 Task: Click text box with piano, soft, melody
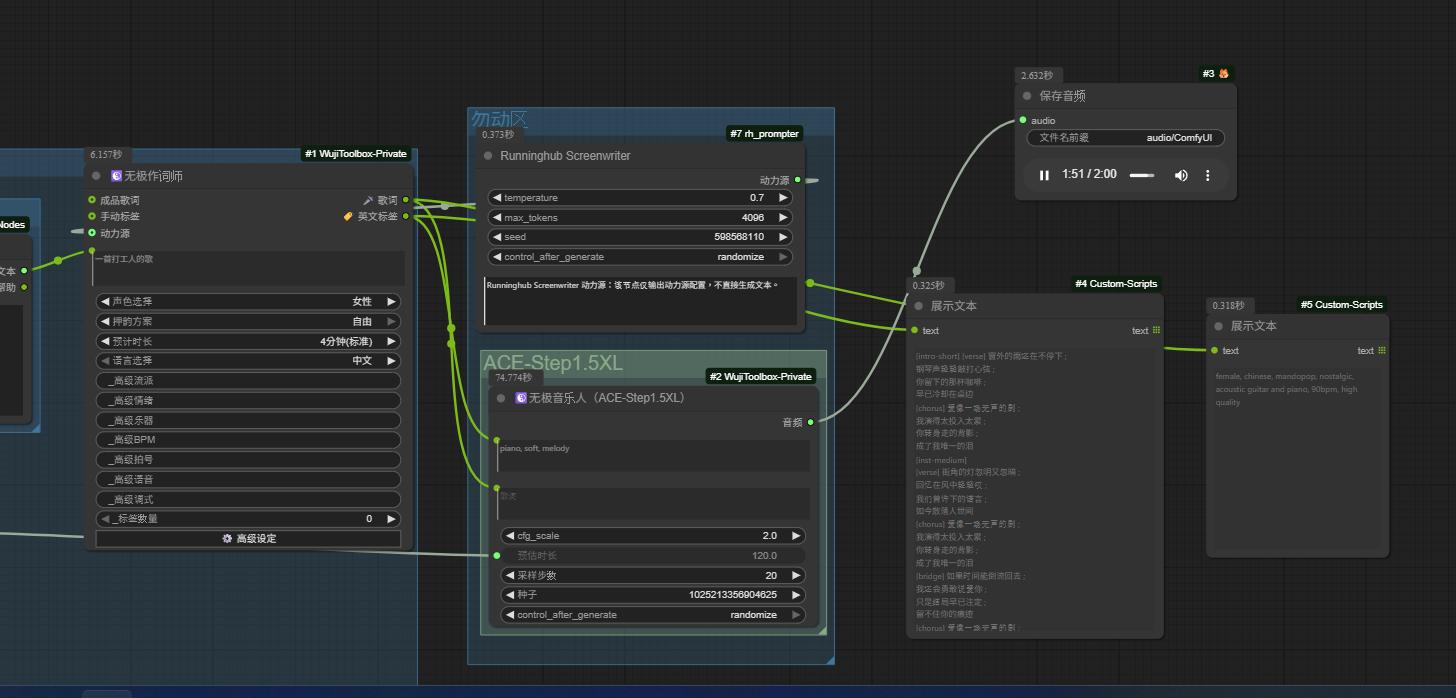tap(654, 455)
